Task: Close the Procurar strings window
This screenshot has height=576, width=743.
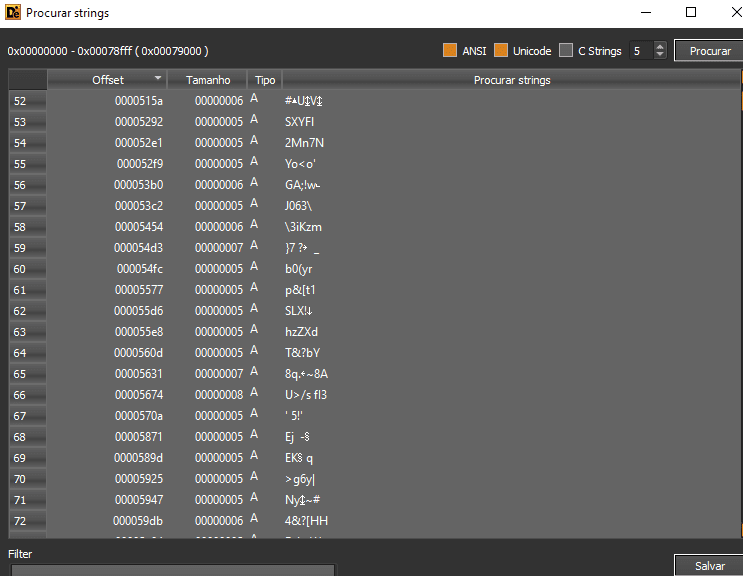Action: pos(736,12)
